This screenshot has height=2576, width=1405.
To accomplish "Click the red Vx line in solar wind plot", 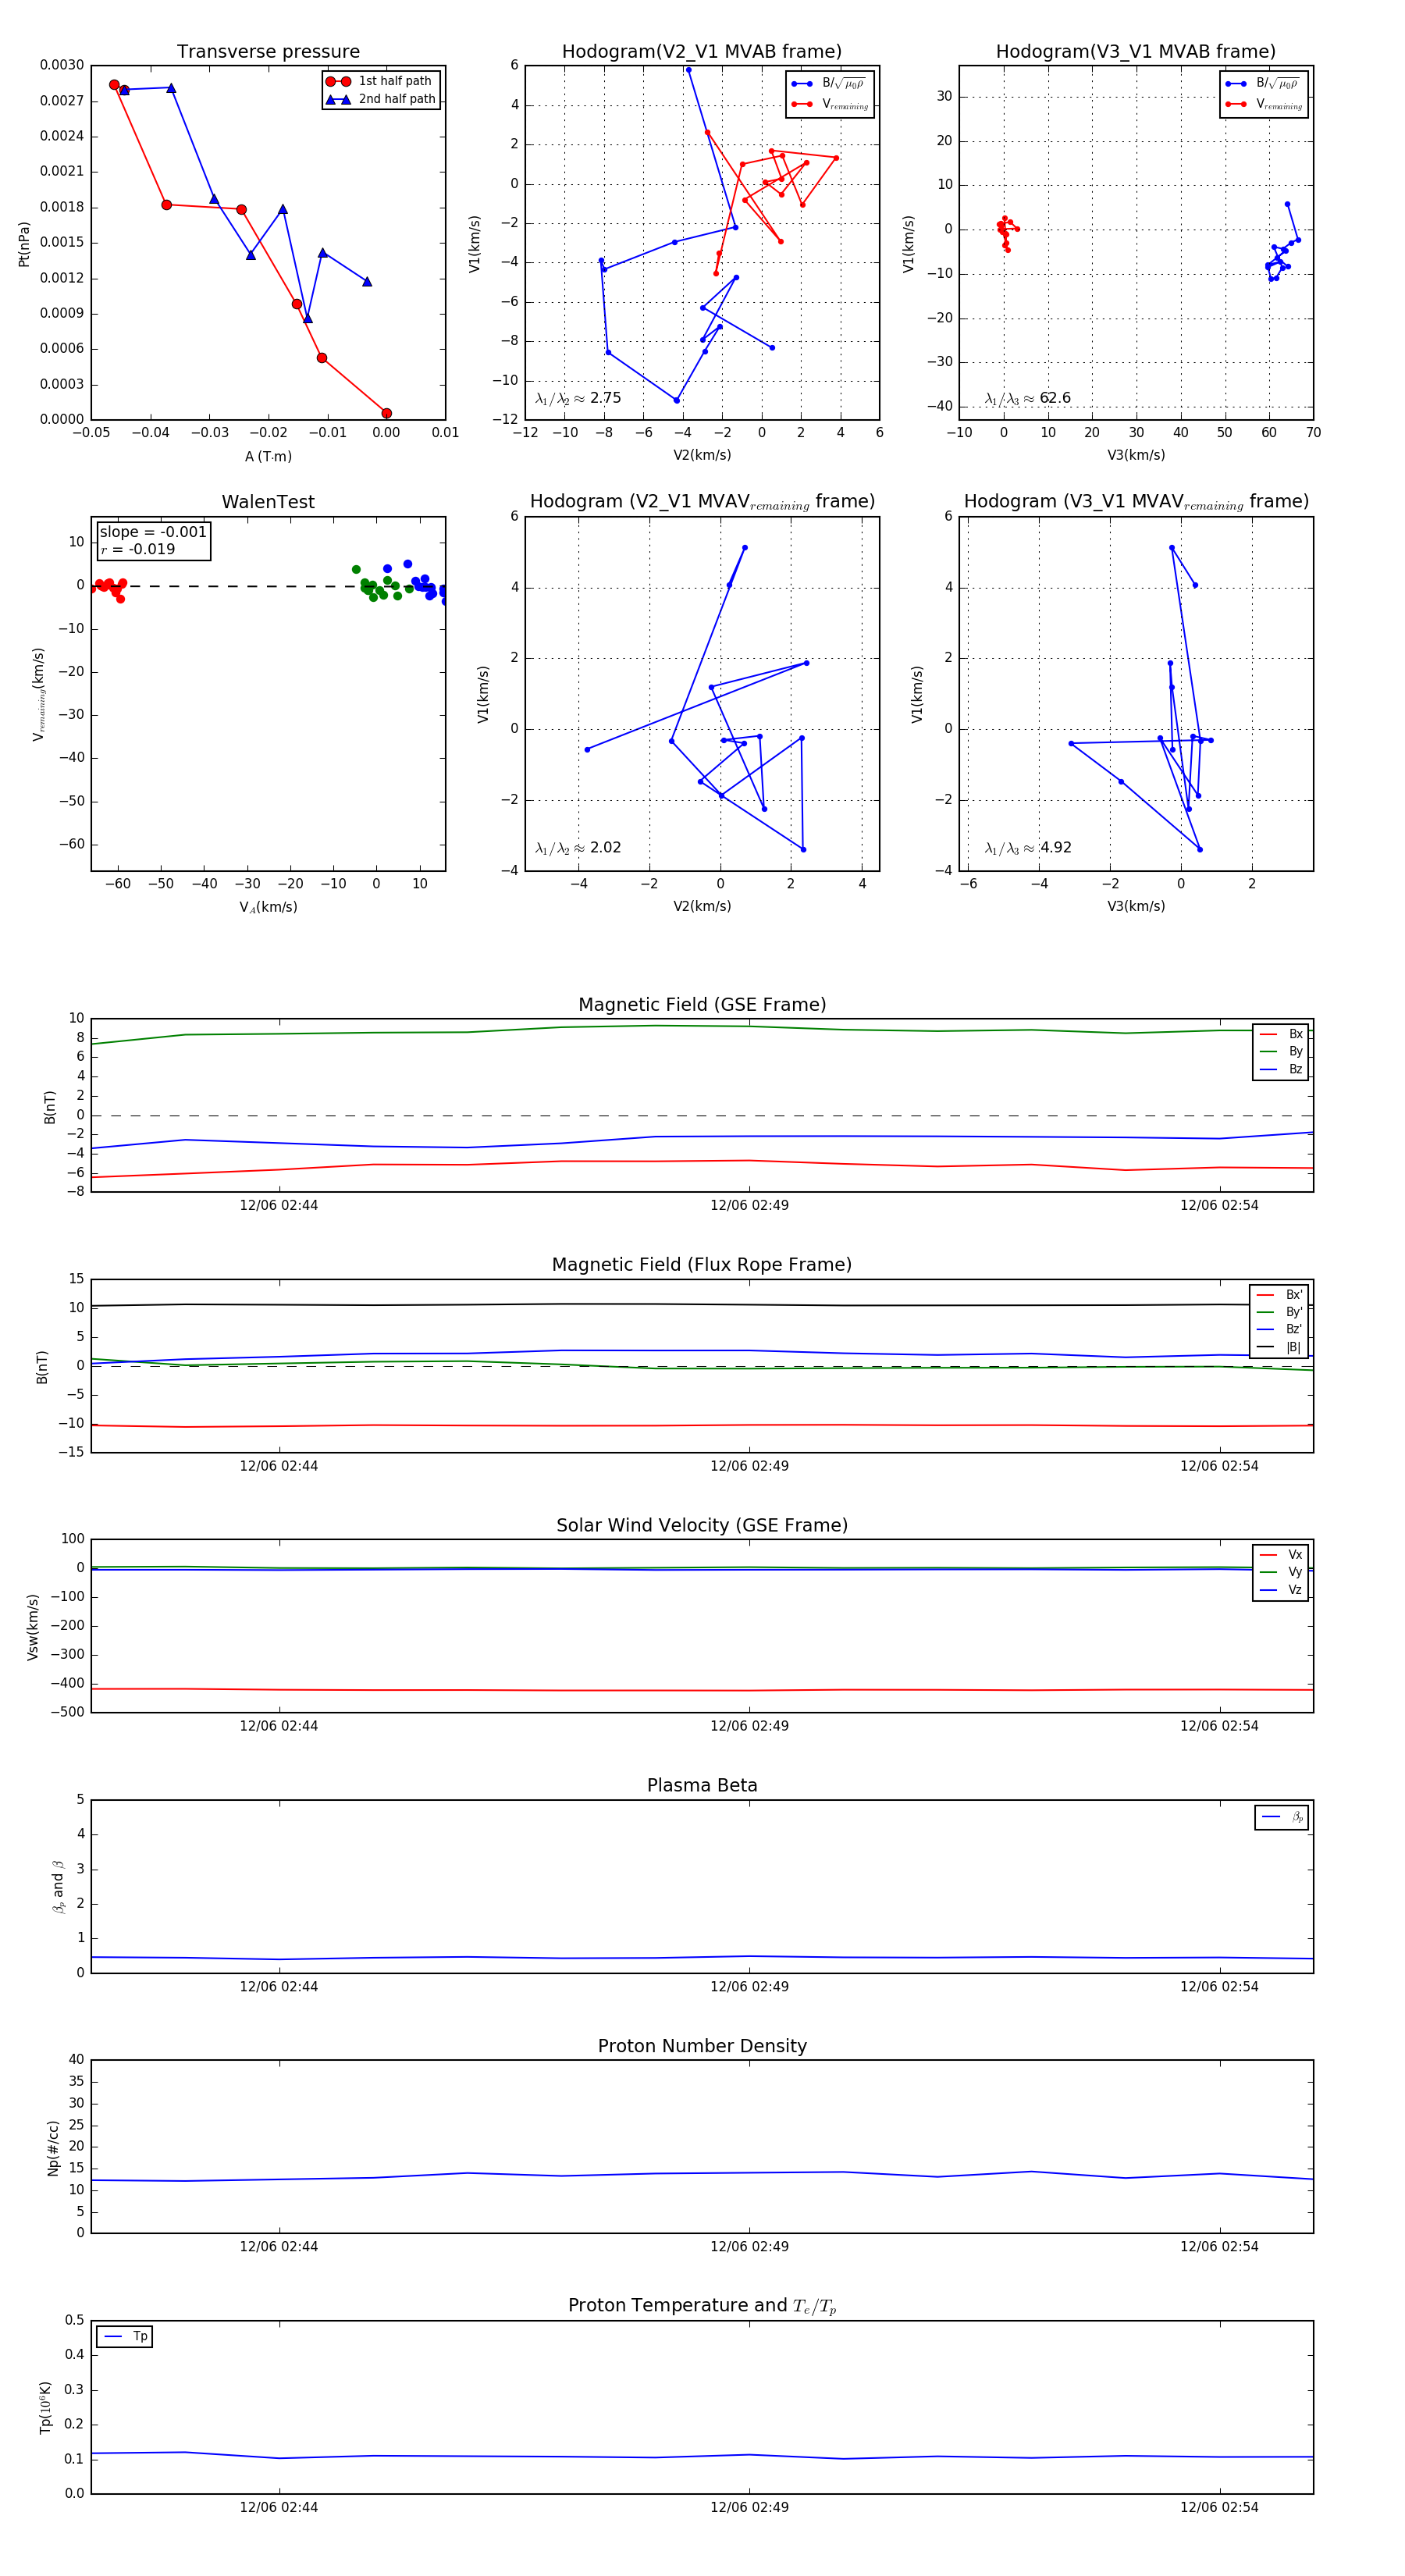I will (x=700, y=1690).
